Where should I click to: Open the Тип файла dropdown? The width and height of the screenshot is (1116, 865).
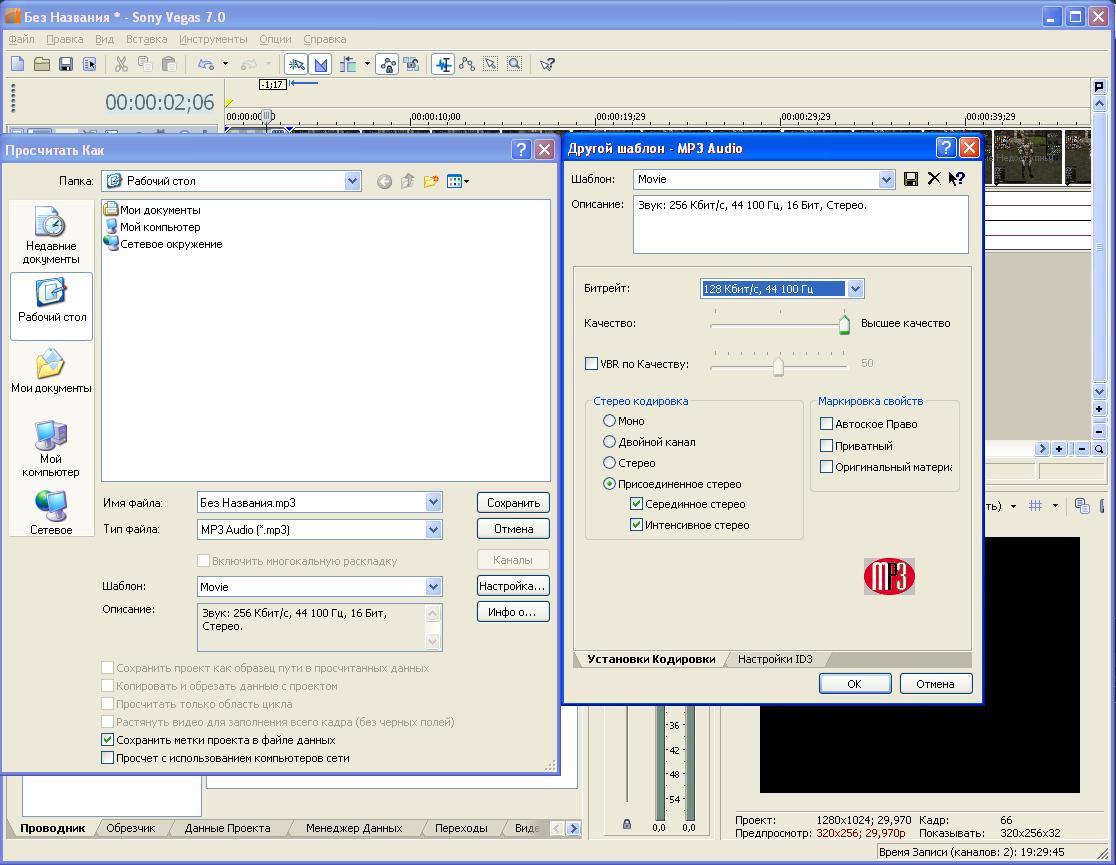pos(433,530)
